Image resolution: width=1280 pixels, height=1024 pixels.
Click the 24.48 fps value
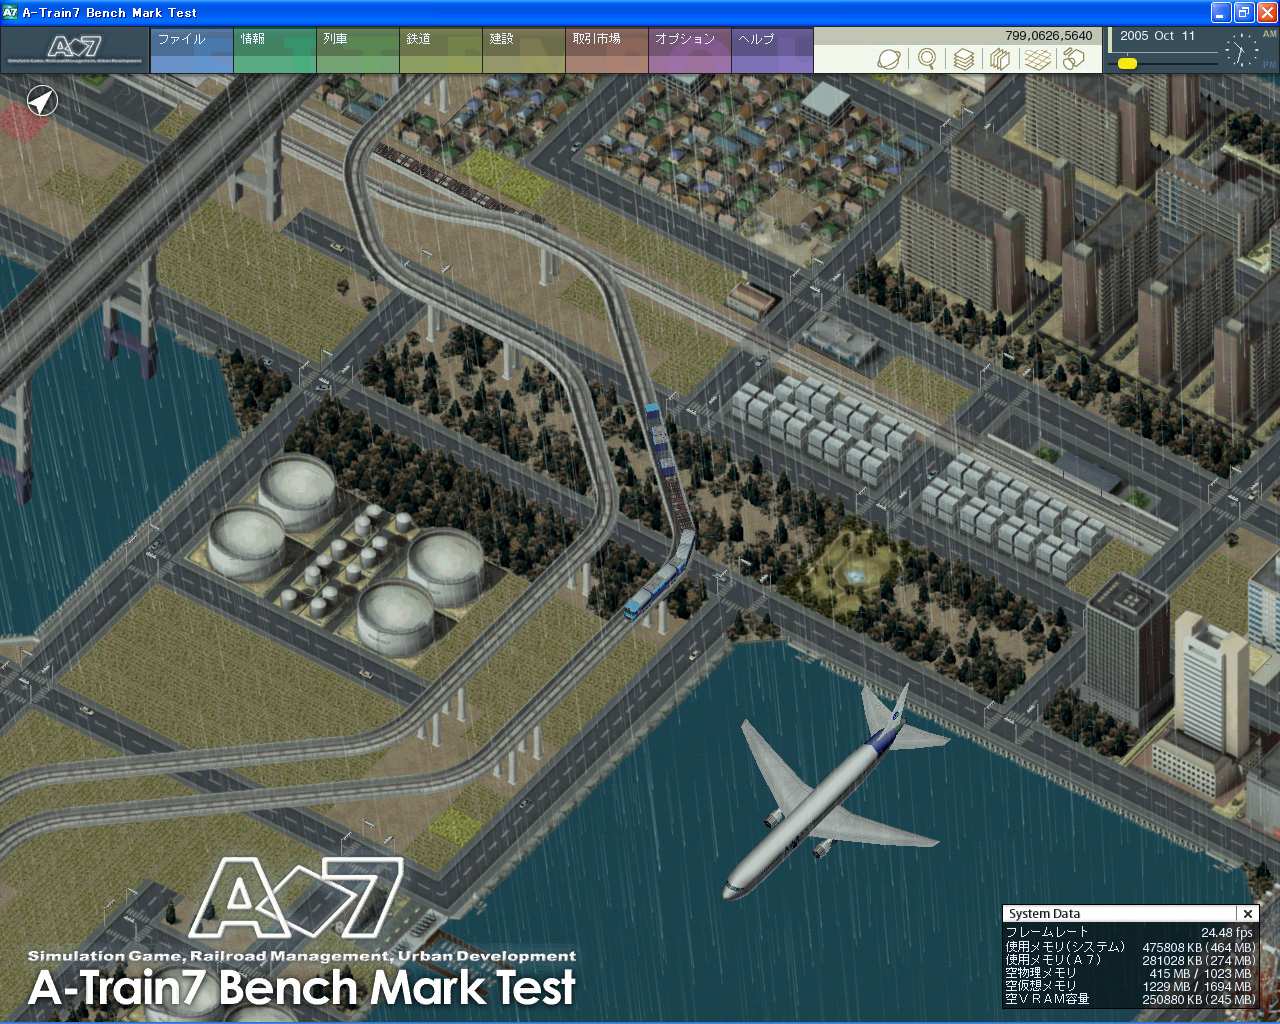point(1227,933)
